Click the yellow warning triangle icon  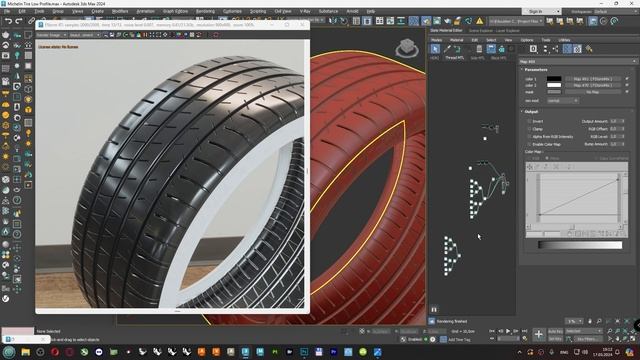point(480,21)
